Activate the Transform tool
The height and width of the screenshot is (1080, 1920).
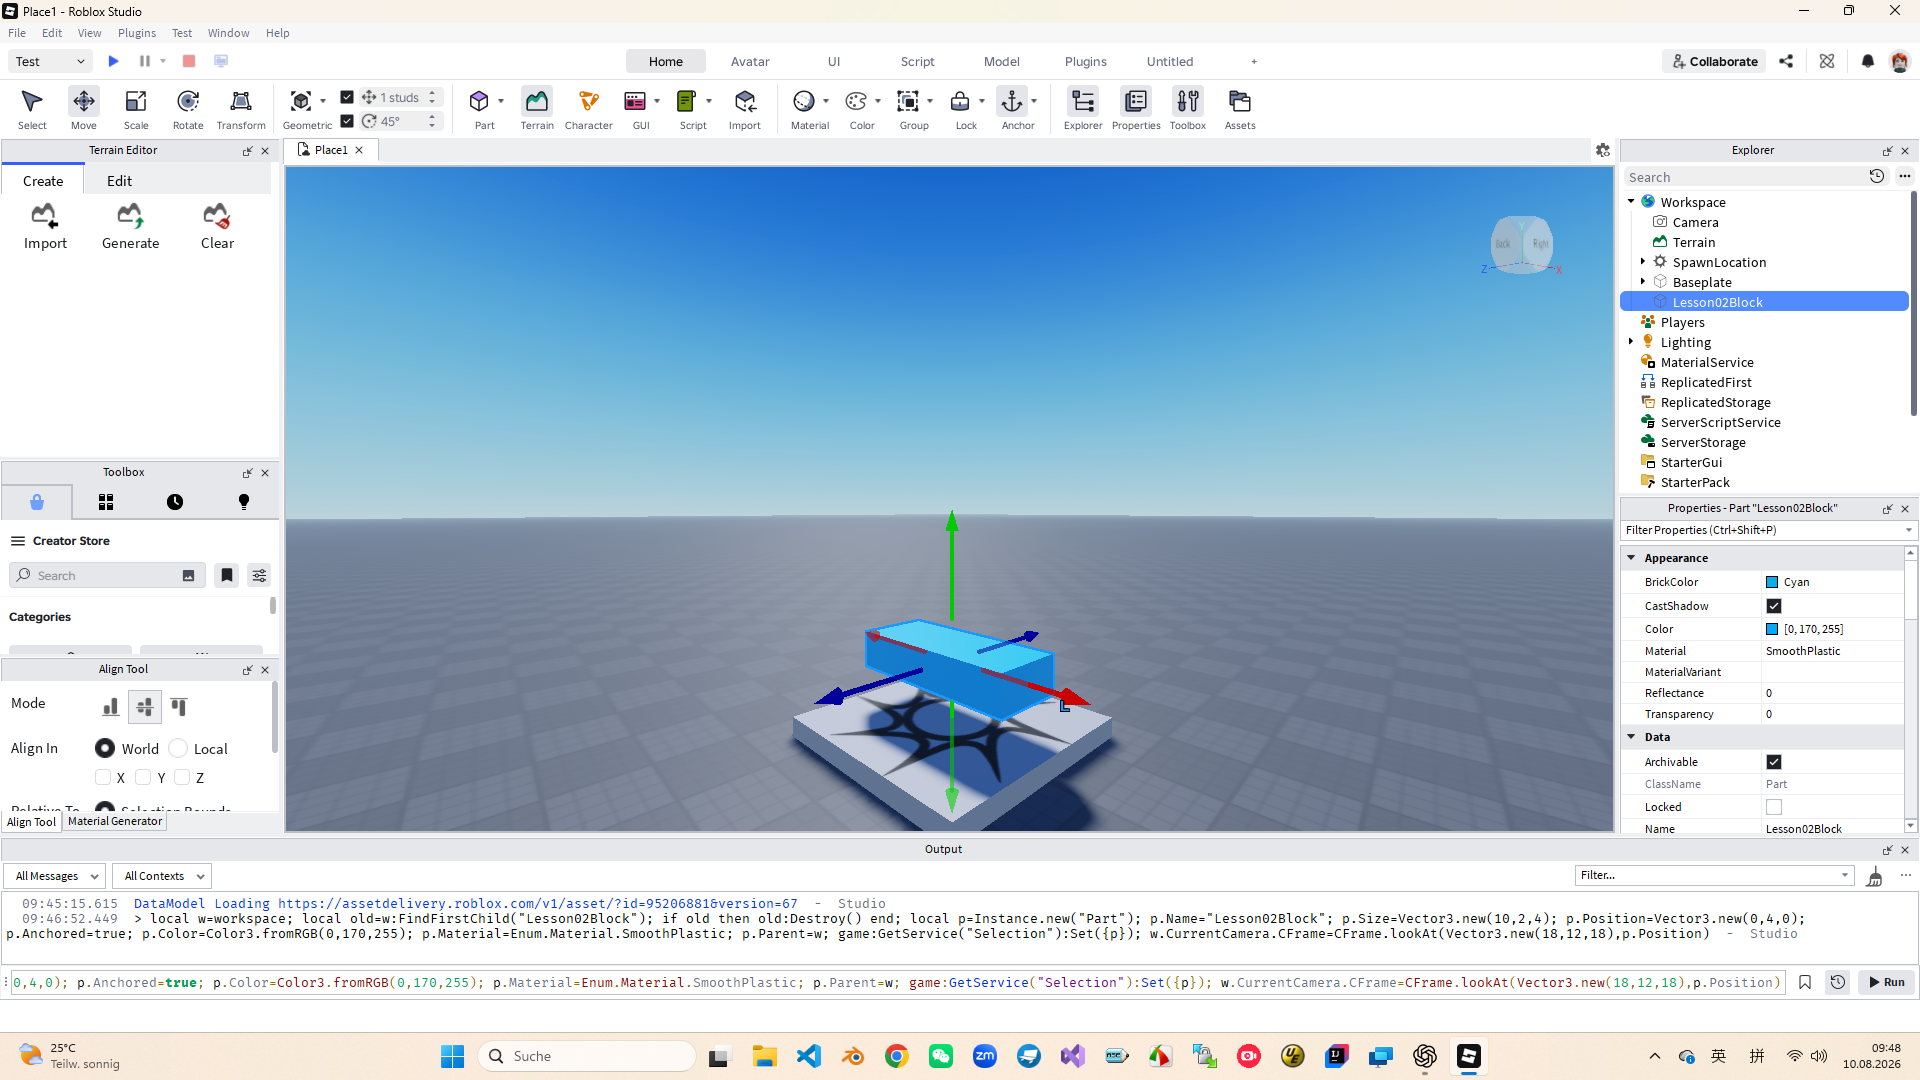(x=241, y=109)
